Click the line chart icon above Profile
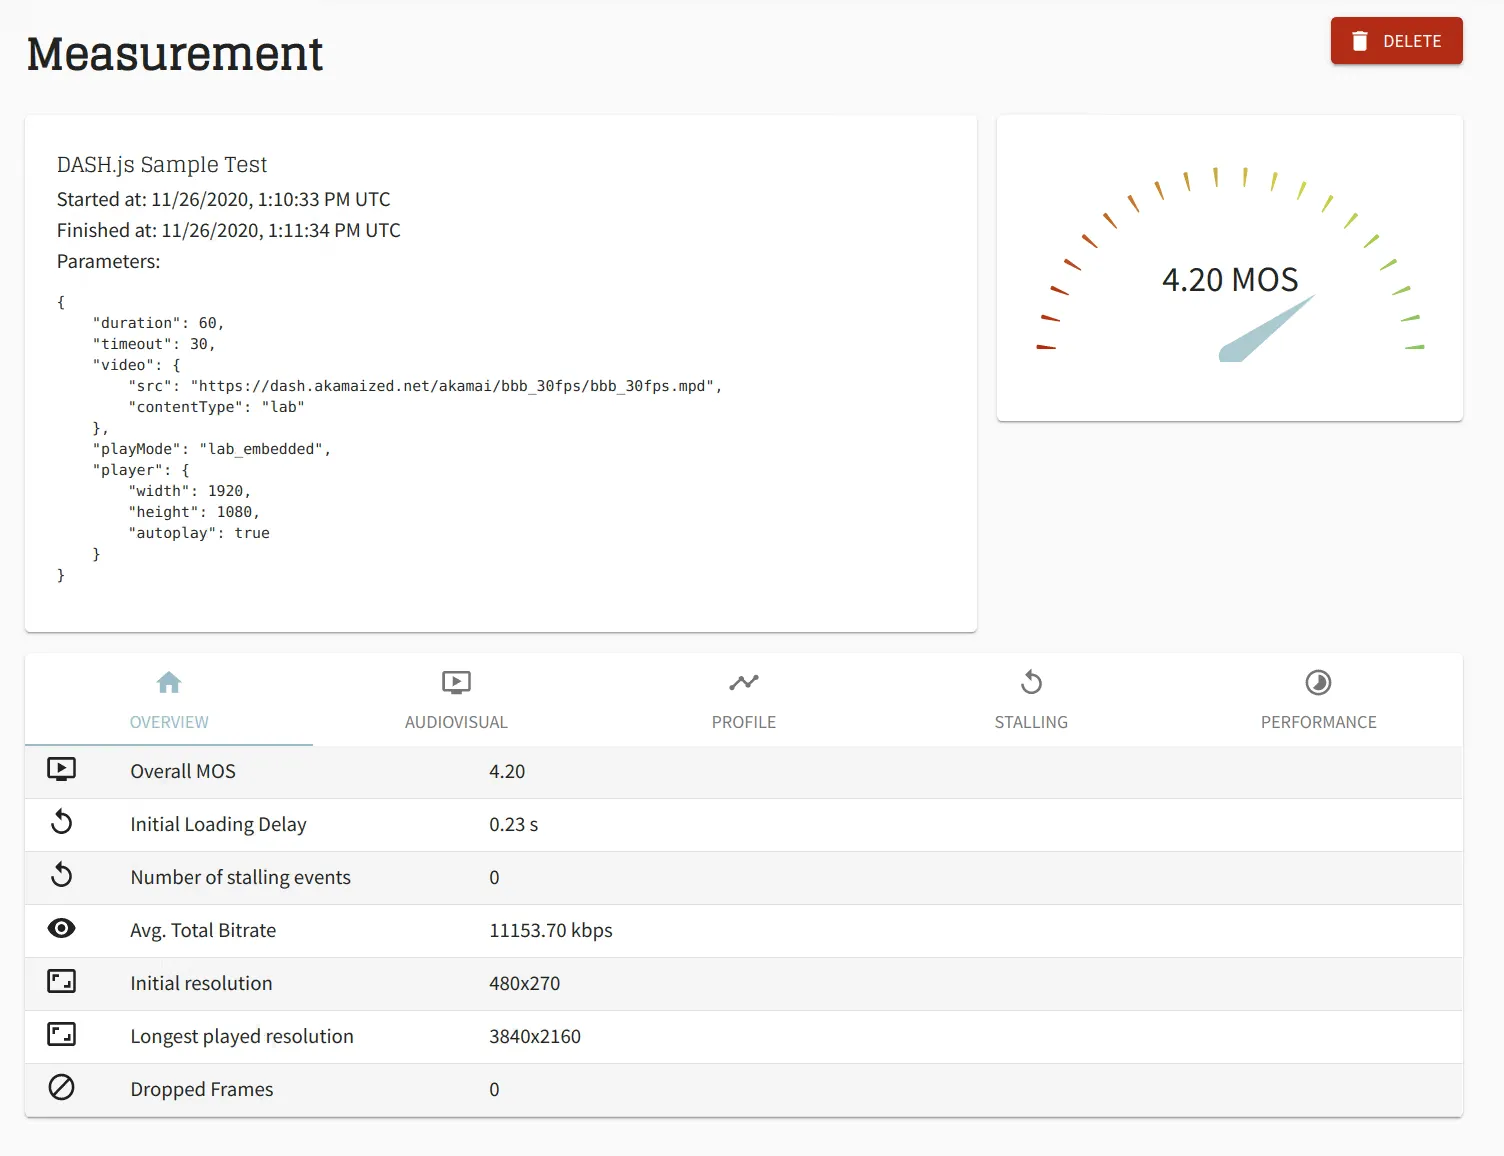The width and height of the screenshot is (1504, 1156). pos(744,682)
